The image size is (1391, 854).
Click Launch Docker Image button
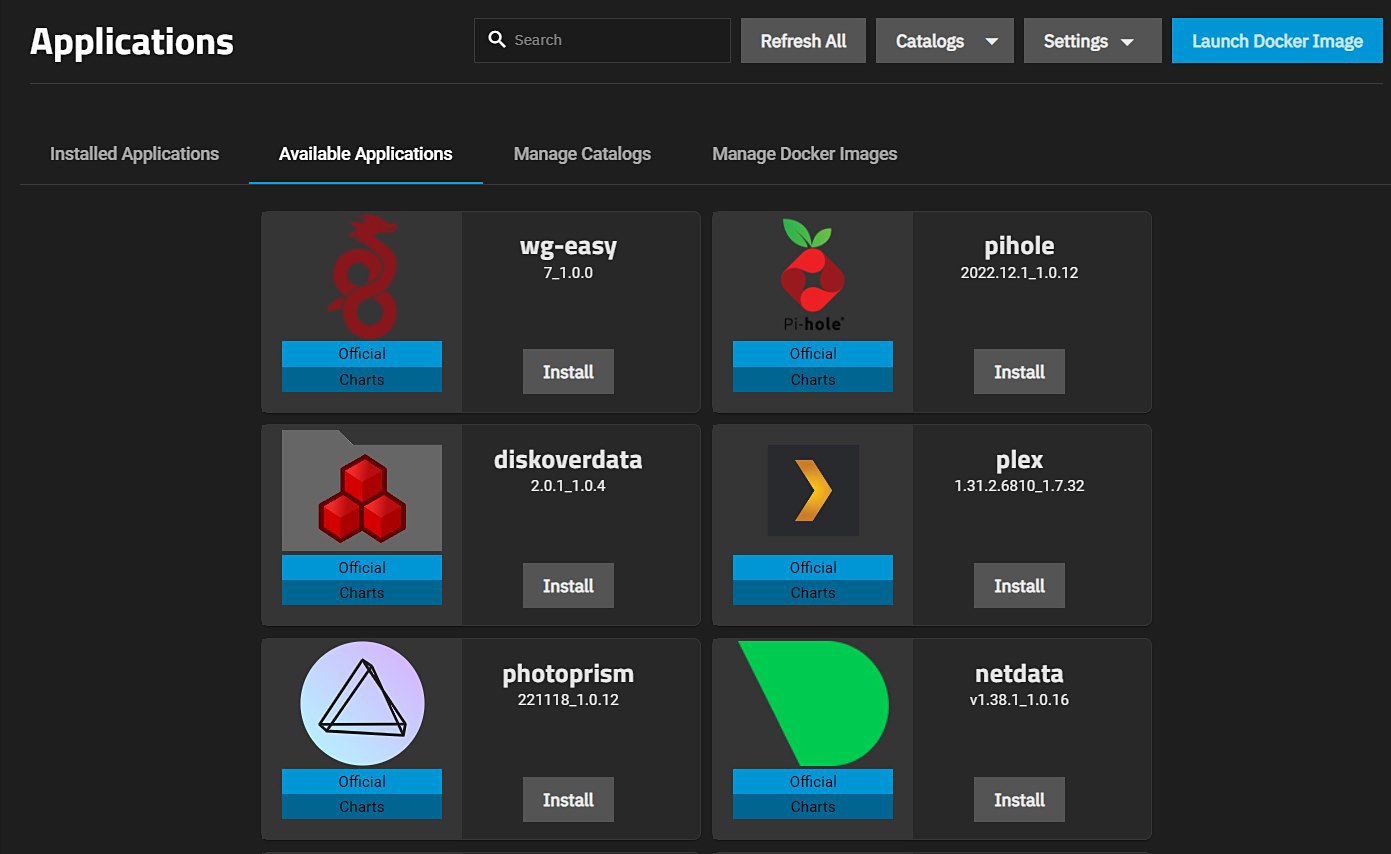click(1277, 41)
